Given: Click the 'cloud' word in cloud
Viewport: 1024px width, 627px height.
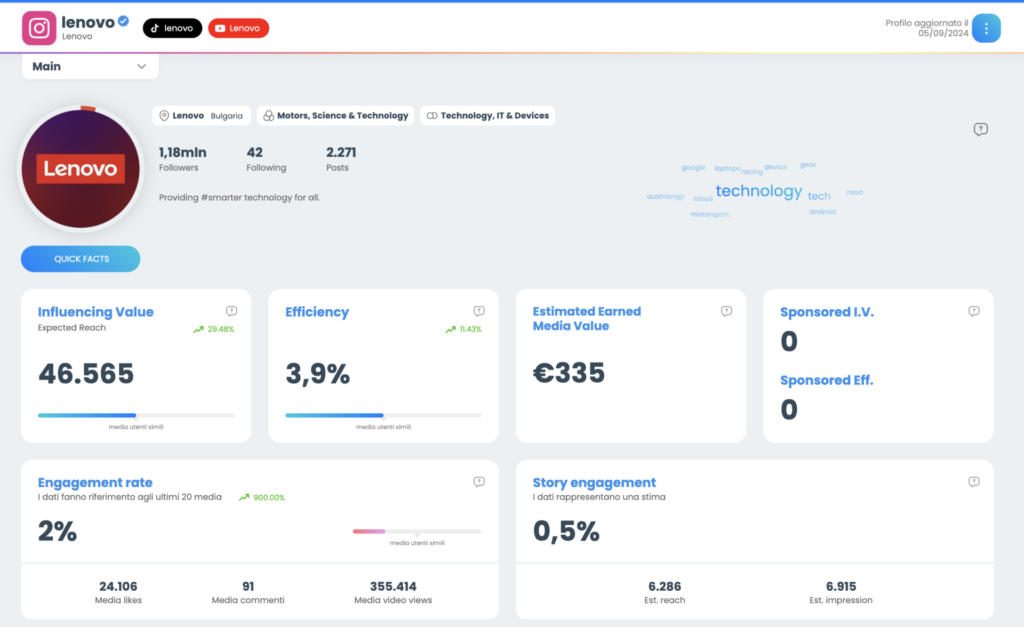Looking at the screenshot, I should tap(703, 199).
